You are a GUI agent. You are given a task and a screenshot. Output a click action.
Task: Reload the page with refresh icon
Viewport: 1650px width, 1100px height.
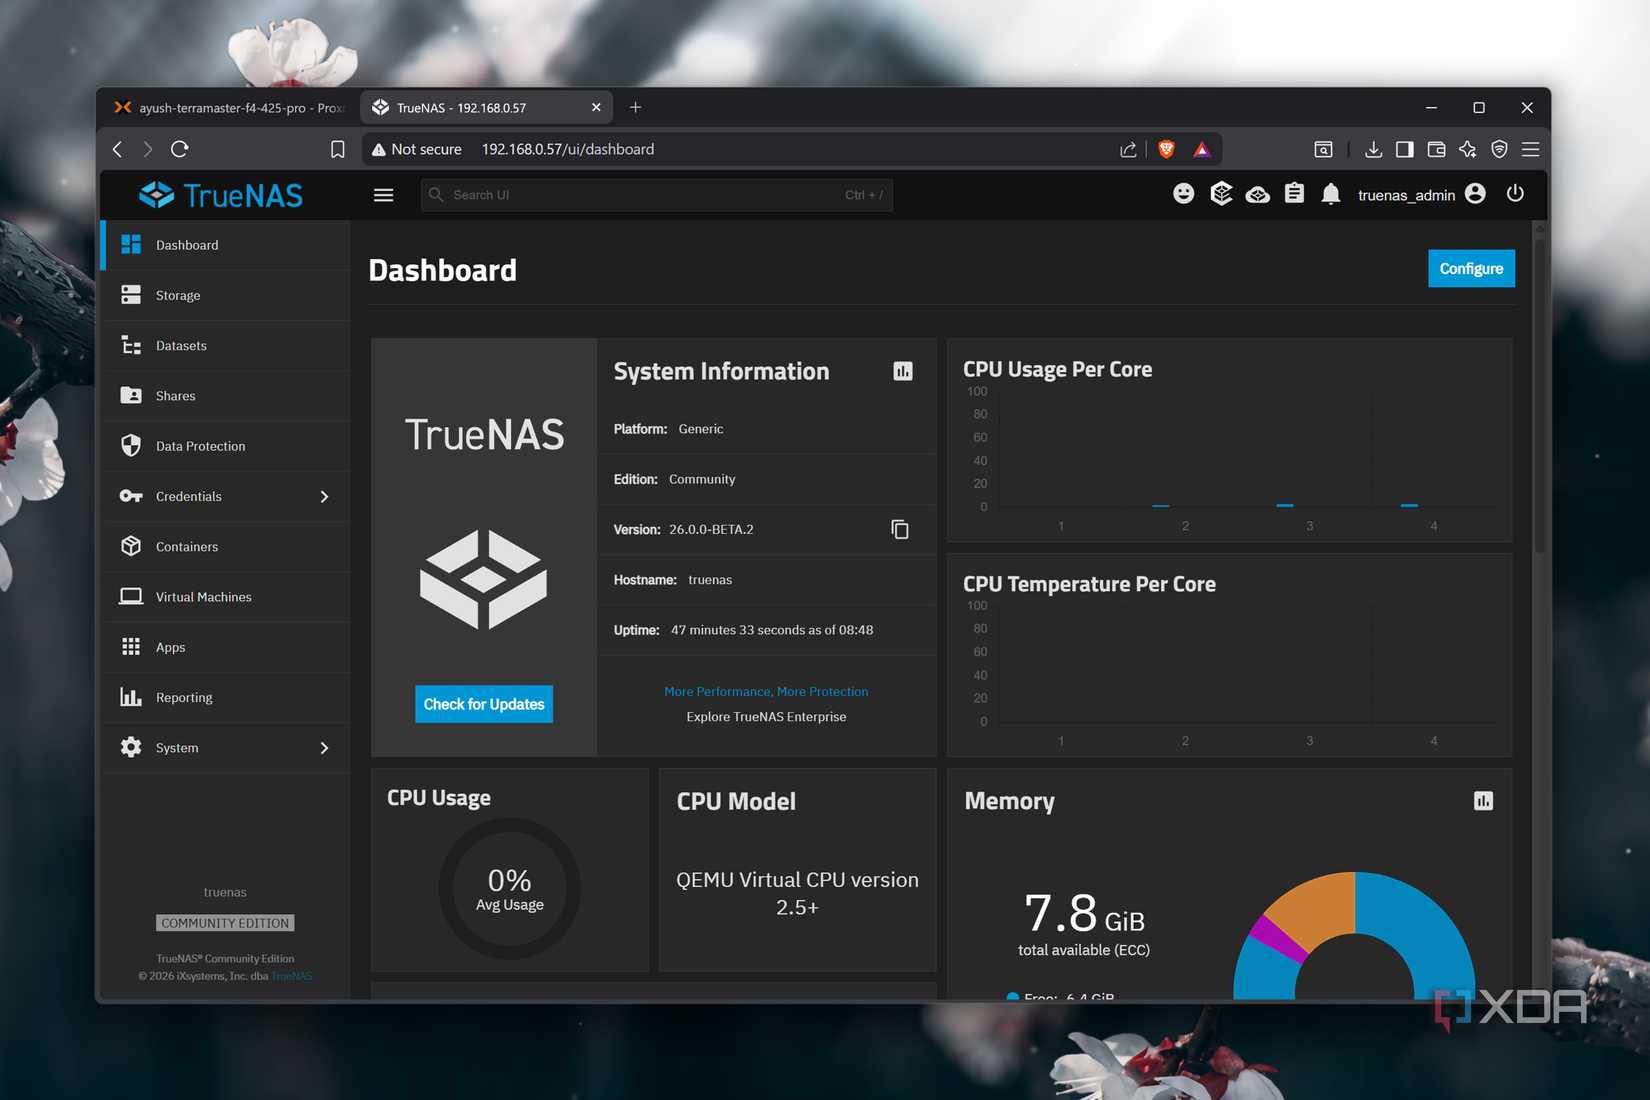click(x=180, y=149)
